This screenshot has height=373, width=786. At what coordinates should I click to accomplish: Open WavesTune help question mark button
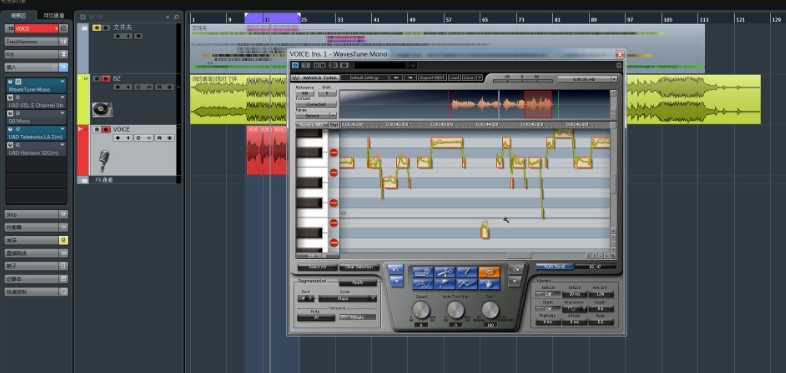pyautogui.click(x=479, y=78)
